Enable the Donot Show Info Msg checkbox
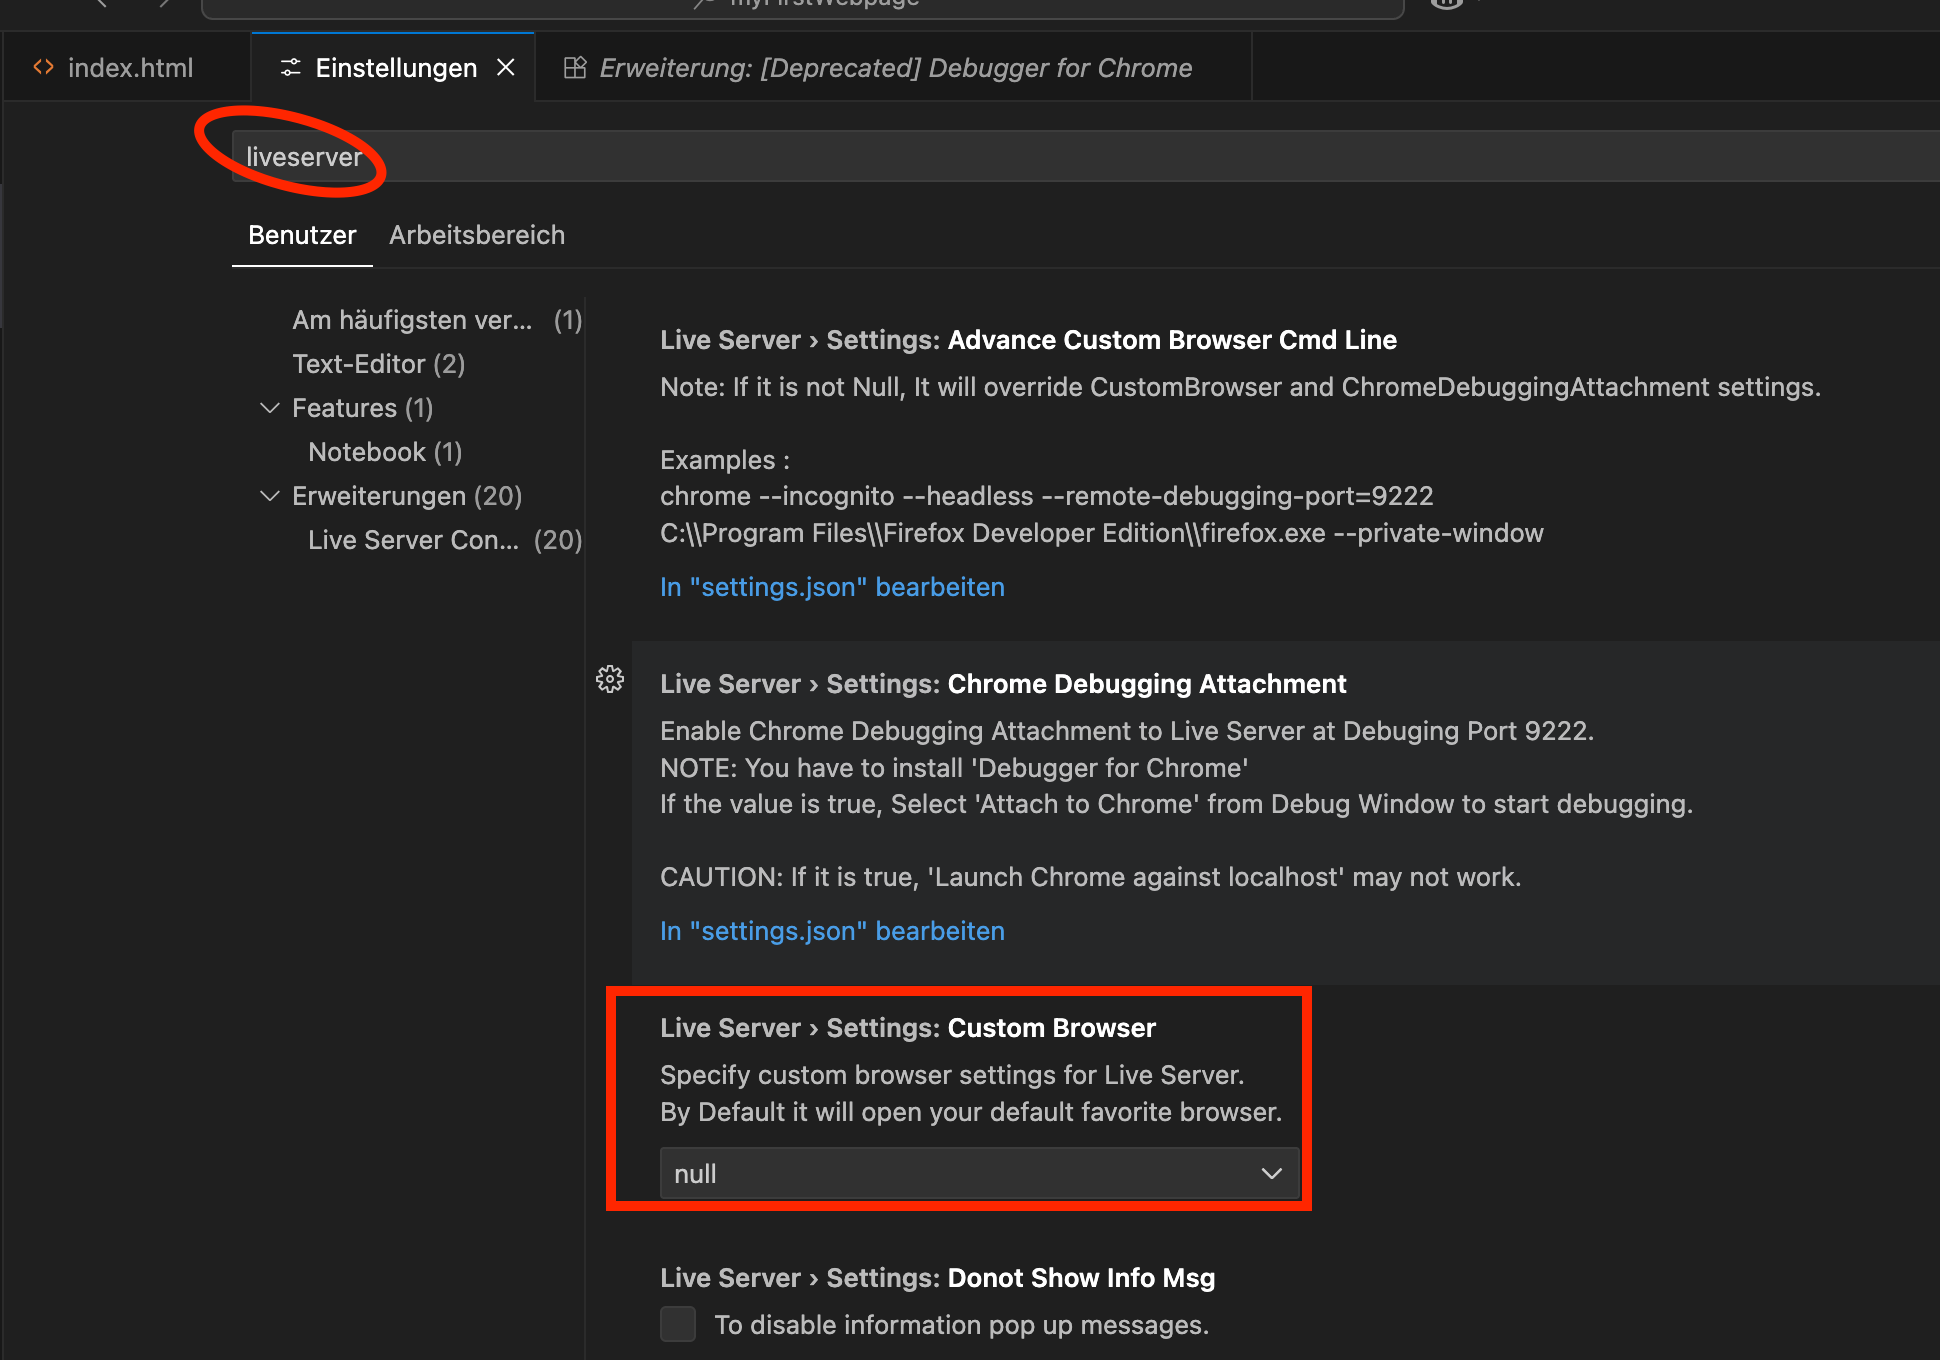Image resolution: width=1940 pixels, height=1360 pixels. pos(677,1323)
